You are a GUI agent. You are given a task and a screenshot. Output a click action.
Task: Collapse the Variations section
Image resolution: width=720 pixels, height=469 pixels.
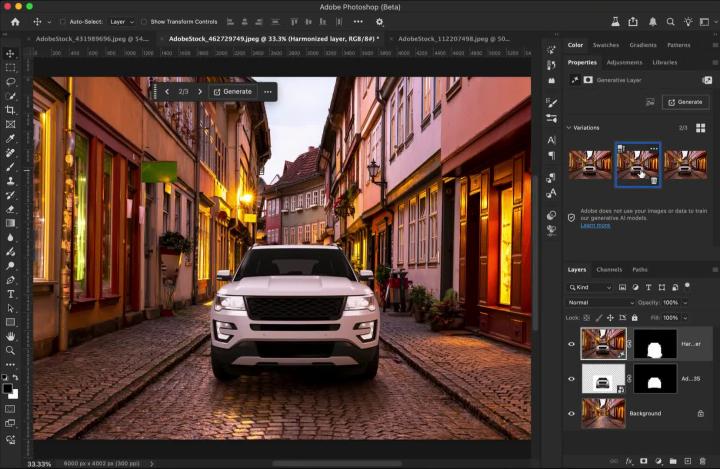pyautogui.click(x=569, y=128)
